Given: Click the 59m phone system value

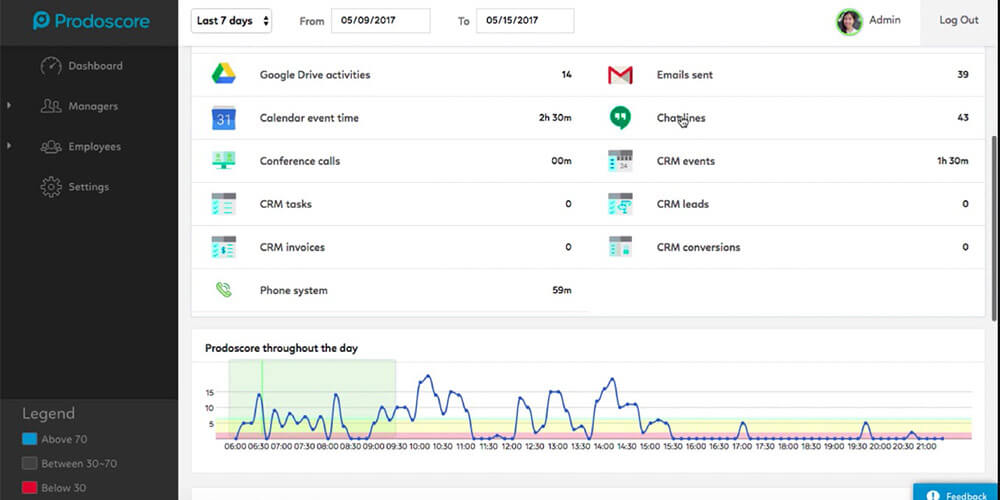Looking at the screenshot, I should click(x=562, y=290).
